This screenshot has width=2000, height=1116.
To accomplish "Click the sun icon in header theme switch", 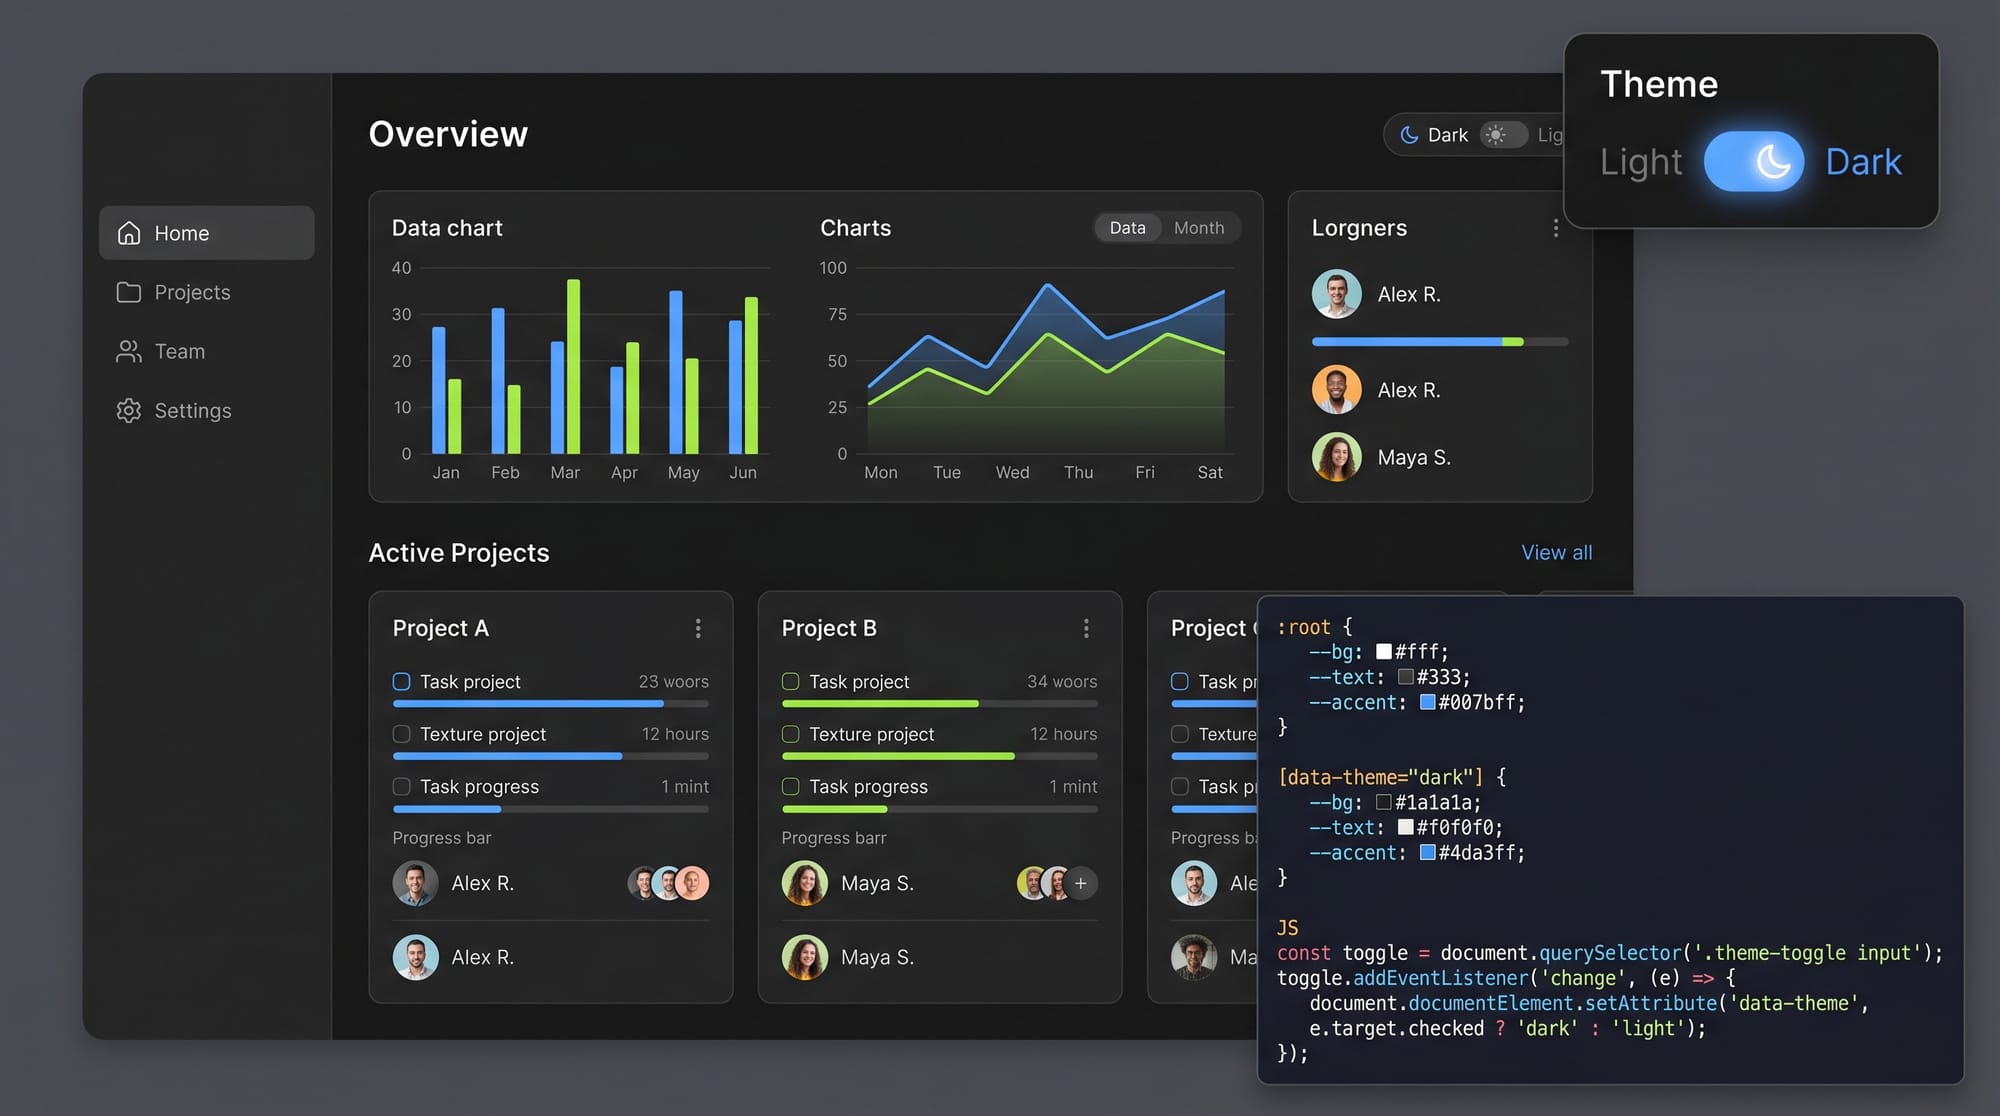I will coord(1495,135).
